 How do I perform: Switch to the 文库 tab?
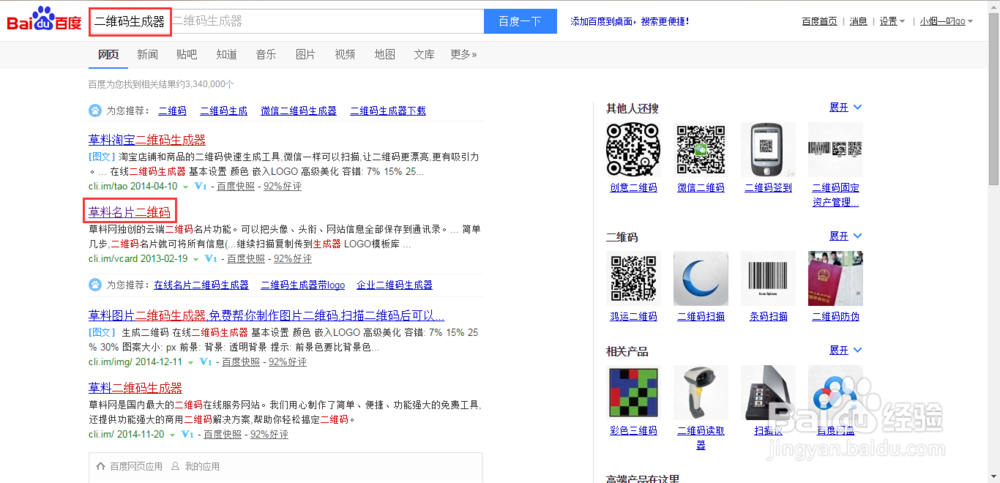[424, 54]
